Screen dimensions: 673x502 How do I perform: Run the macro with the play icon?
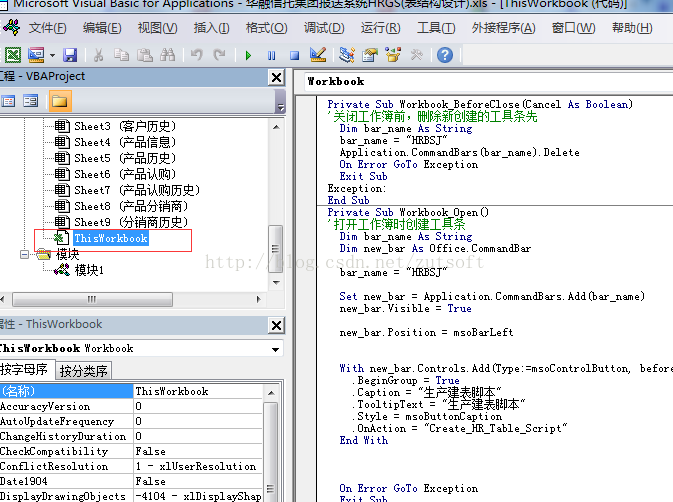click(x=248, y=55)
